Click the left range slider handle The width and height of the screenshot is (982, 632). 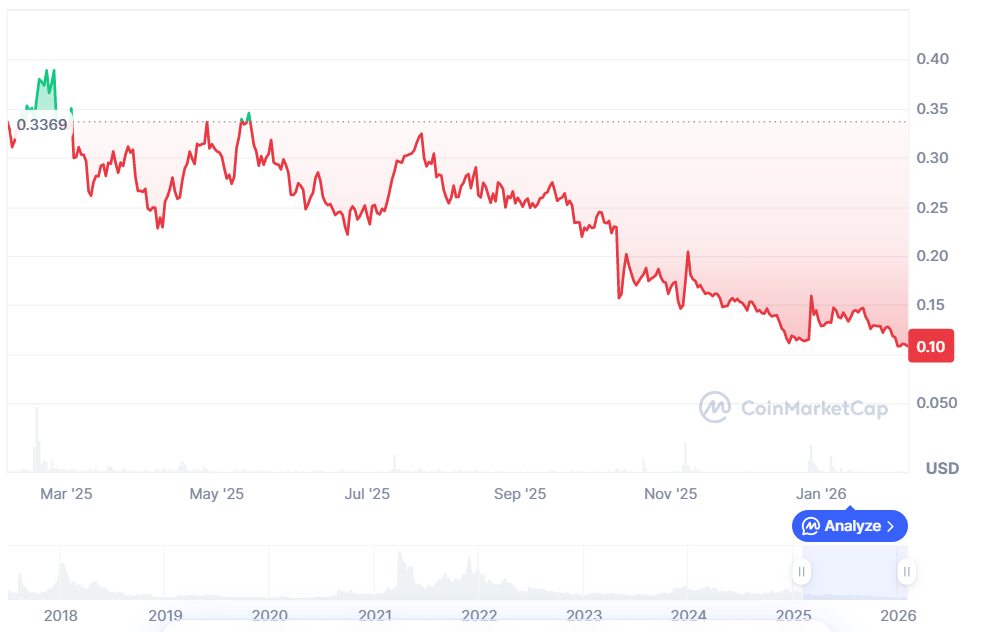coord(801,572)
